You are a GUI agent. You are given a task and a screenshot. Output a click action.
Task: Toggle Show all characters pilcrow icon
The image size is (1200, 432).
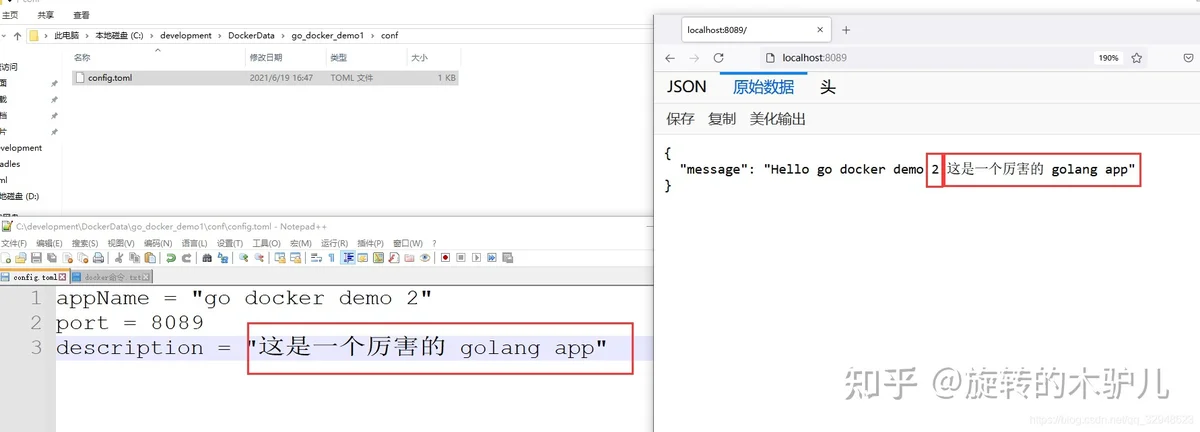(x=332, y=257)
